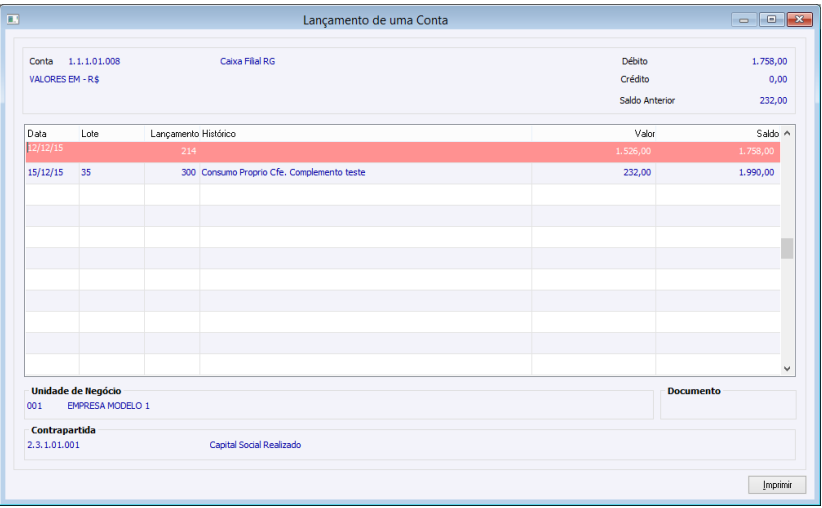Select the highlighted 12/12/15 entry row

point(403,152)
